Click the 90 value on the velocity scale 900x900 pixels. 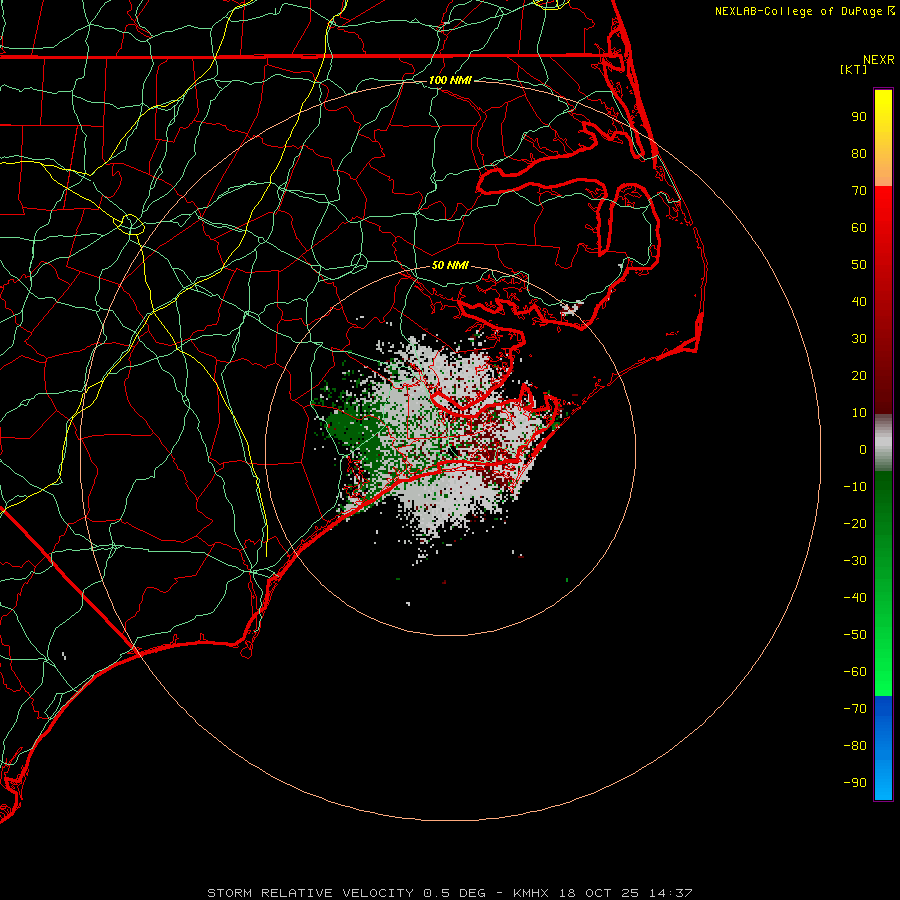(859, 117)
